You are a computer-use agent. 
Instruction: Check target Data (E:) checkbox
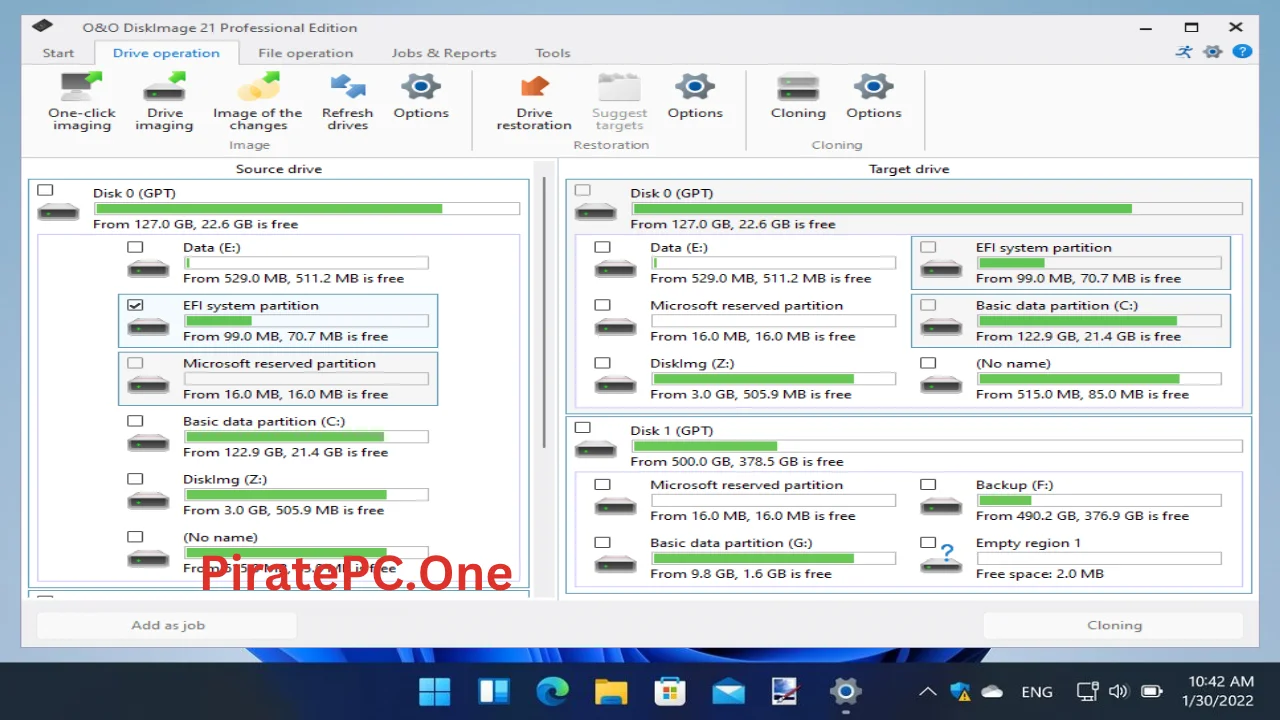tap(602, 247)
